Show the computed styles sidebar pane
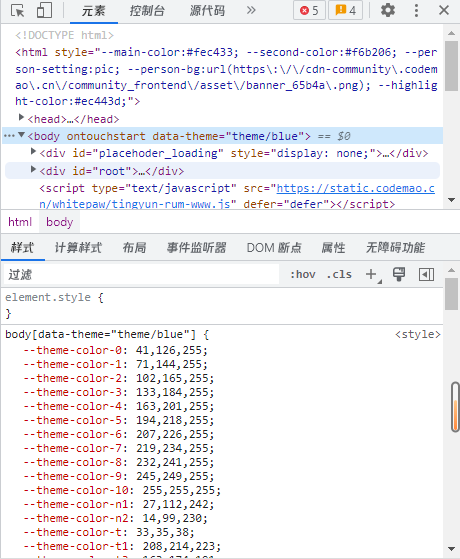This screenshot has height=559, width=460. click(x=426, y=274)
